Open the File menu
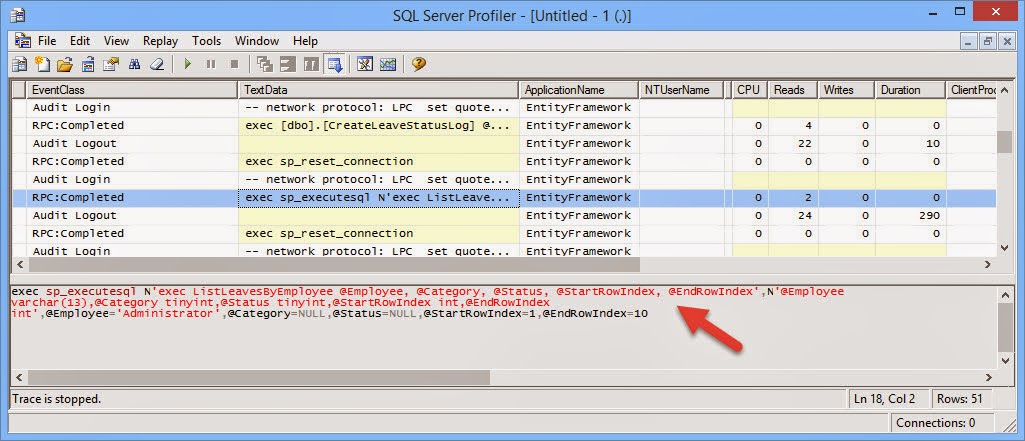 47,41
